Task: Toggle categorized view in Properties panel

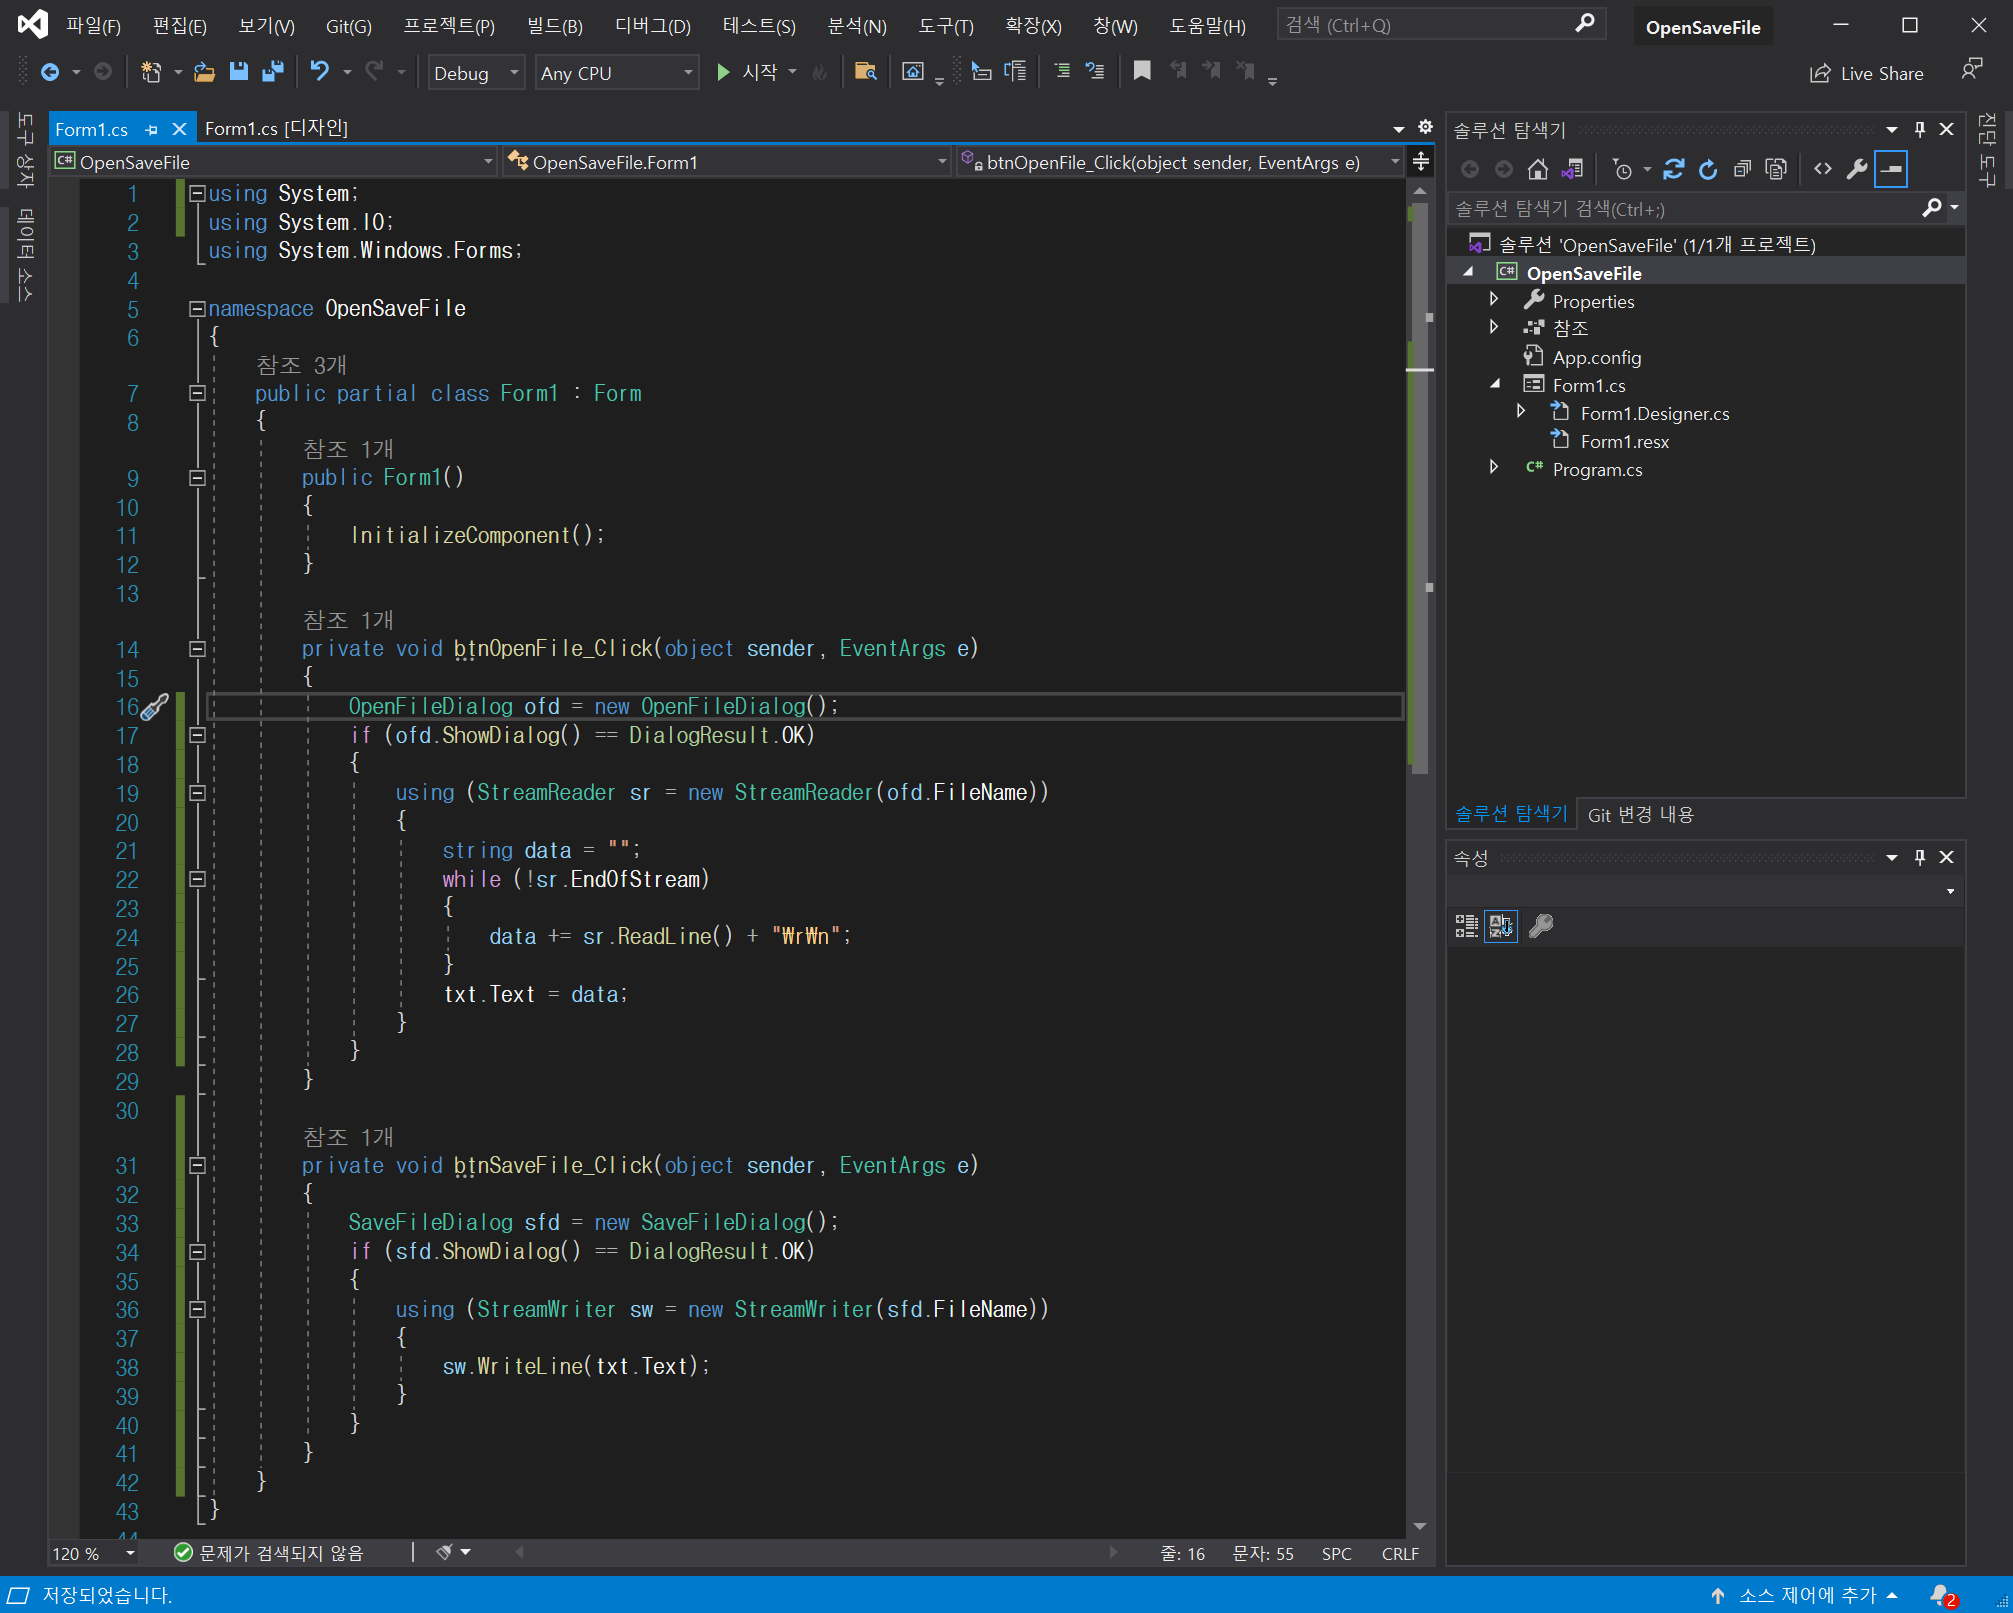Action: pyautogui.click(x=1466, y=926)
